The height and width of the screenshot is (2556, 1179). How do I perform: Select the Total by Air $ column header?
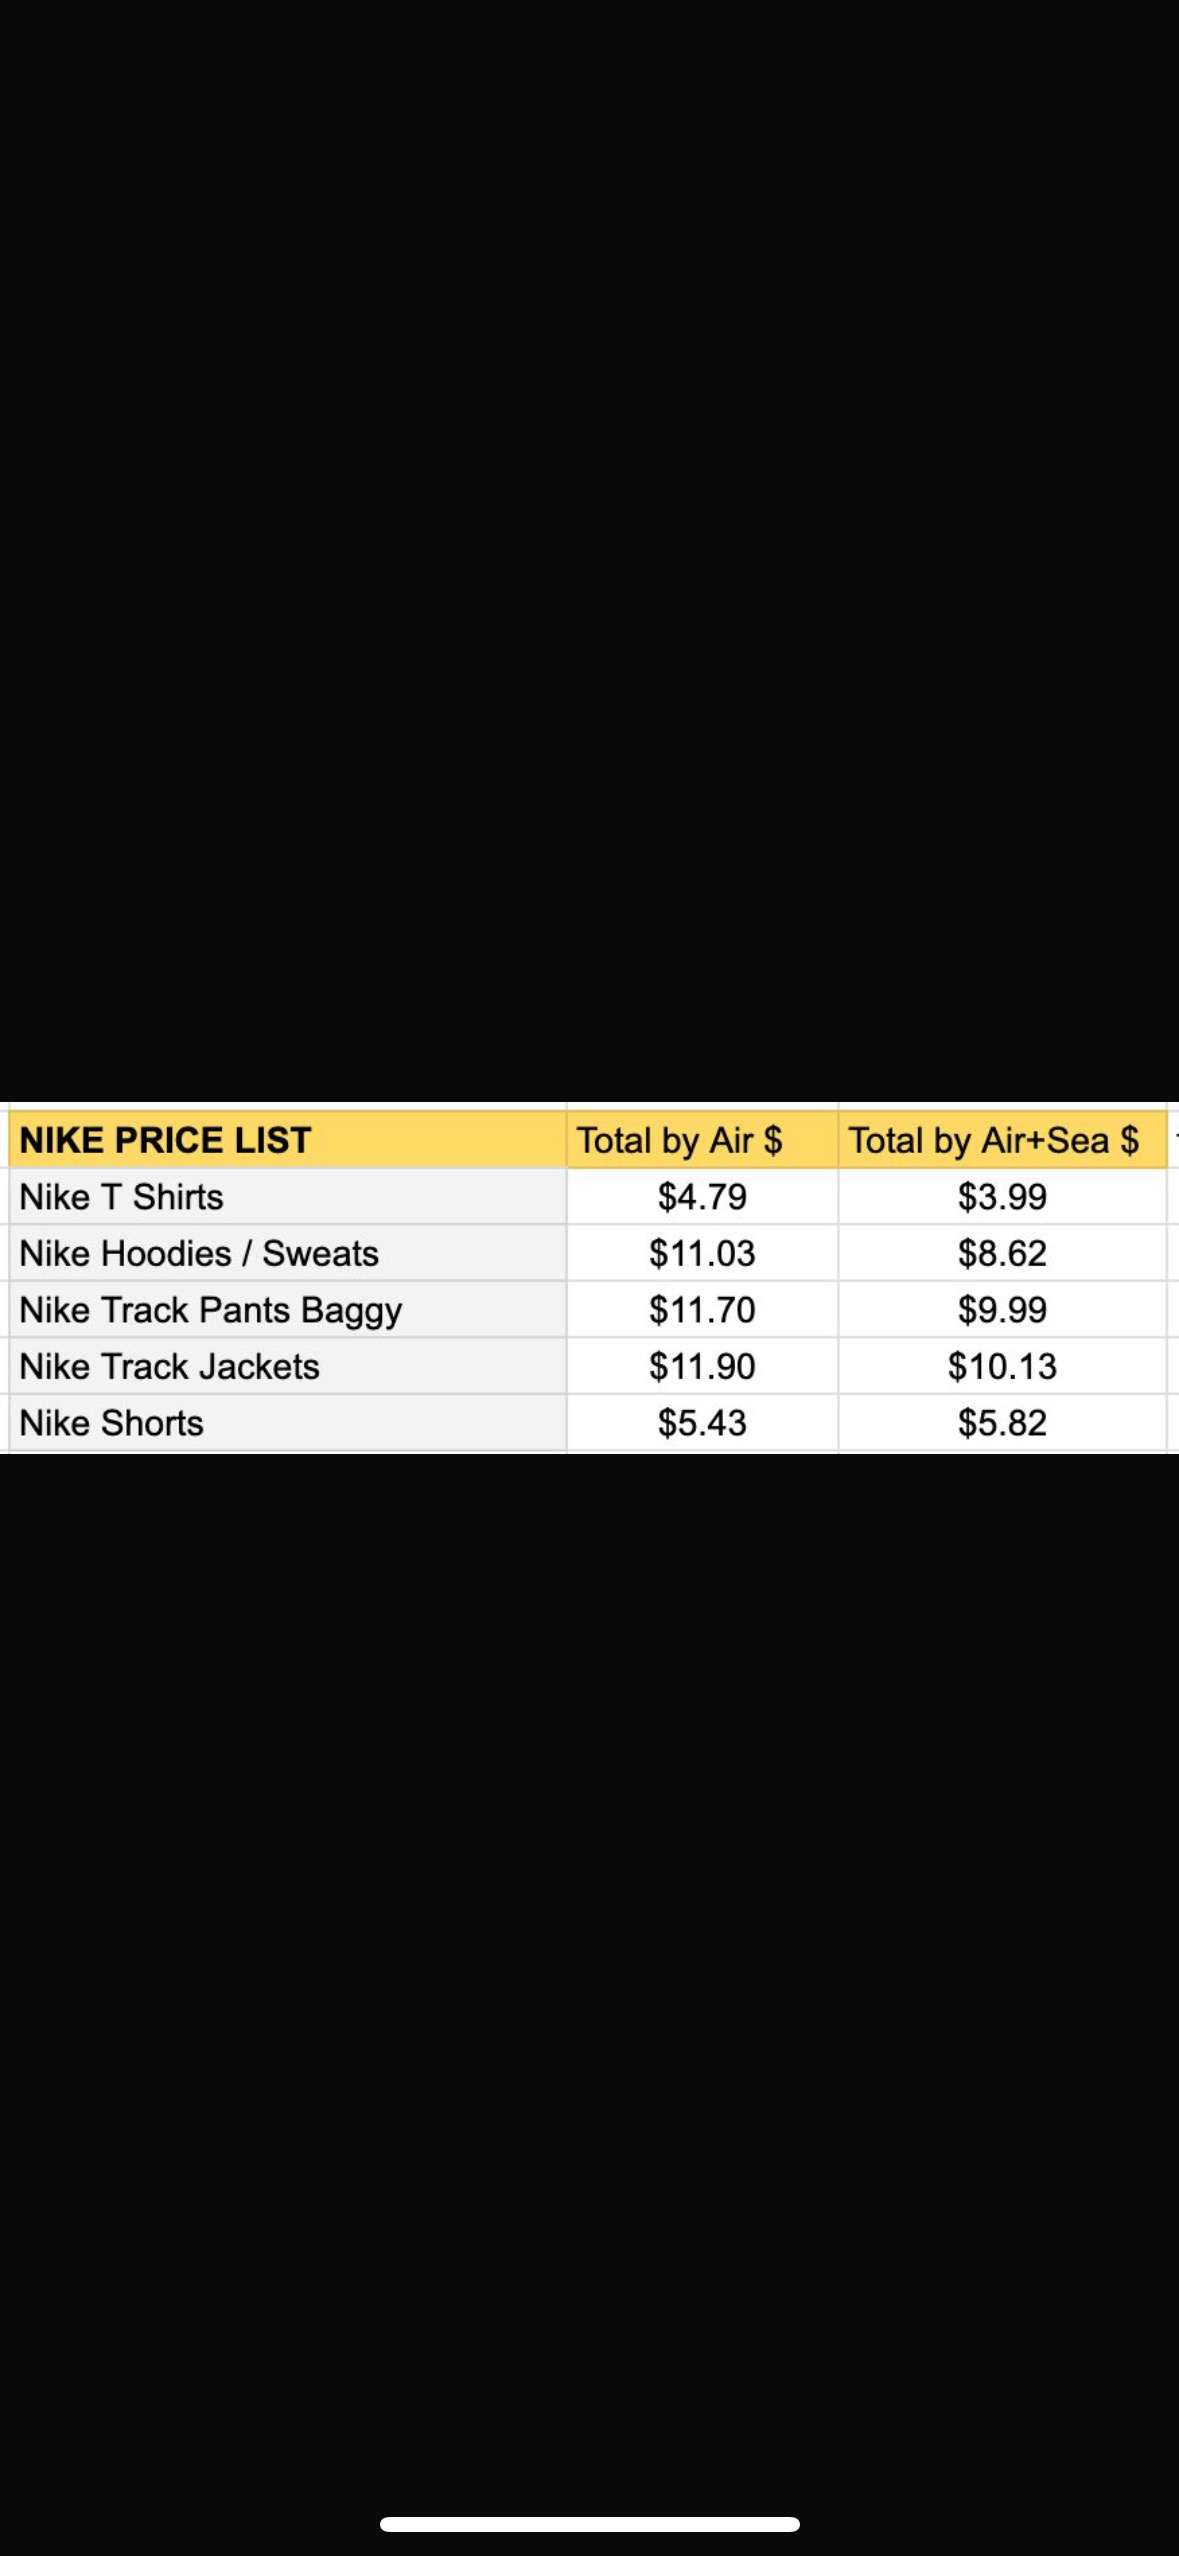tap(701, 1140)
